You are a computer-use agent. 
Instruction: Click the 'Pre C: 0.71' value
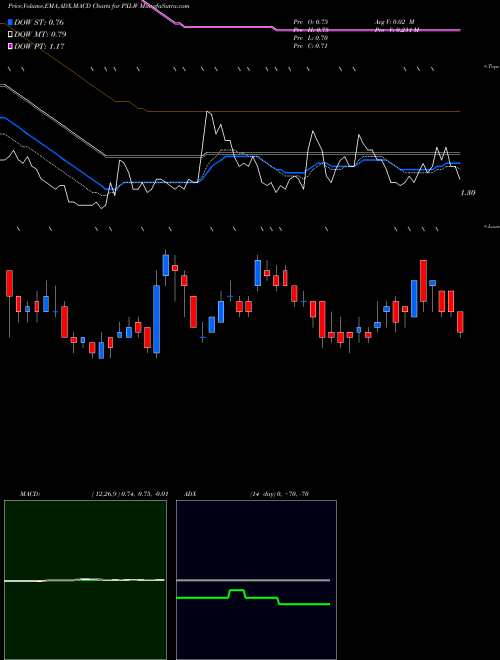click(x=311, y=46)
